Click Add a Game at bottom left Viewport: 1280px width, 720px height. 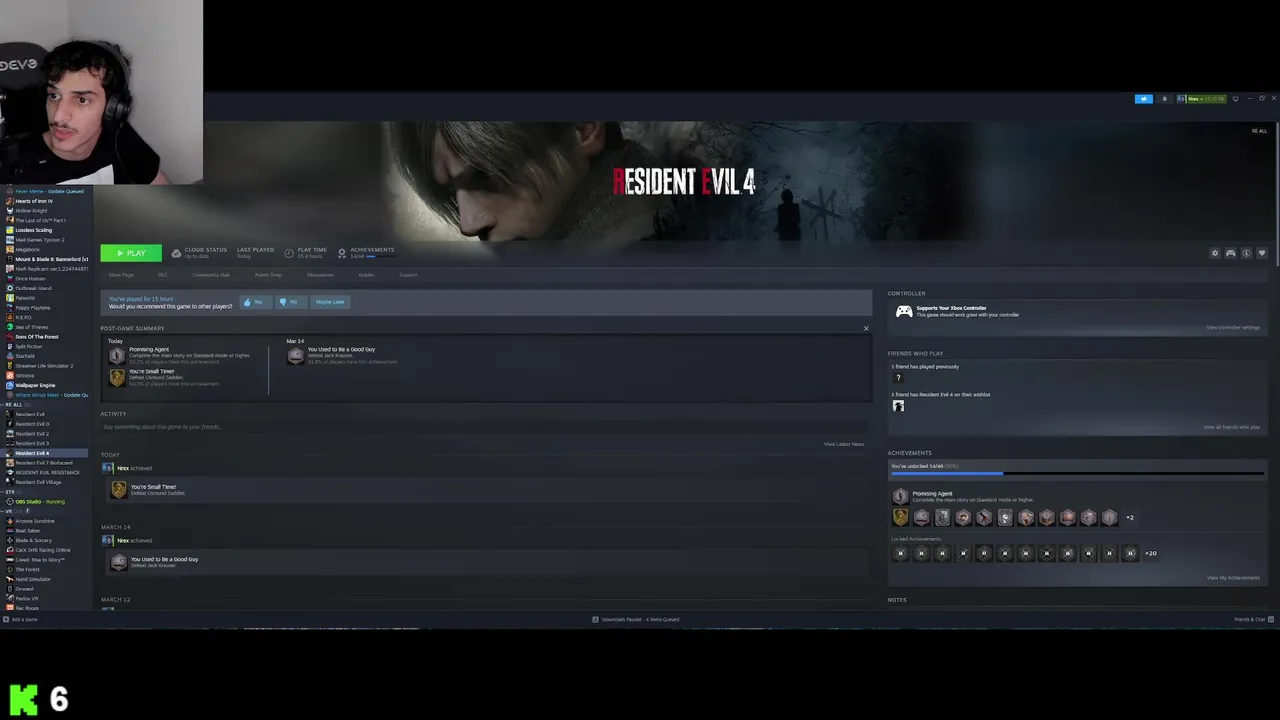[x=21, y=619]
